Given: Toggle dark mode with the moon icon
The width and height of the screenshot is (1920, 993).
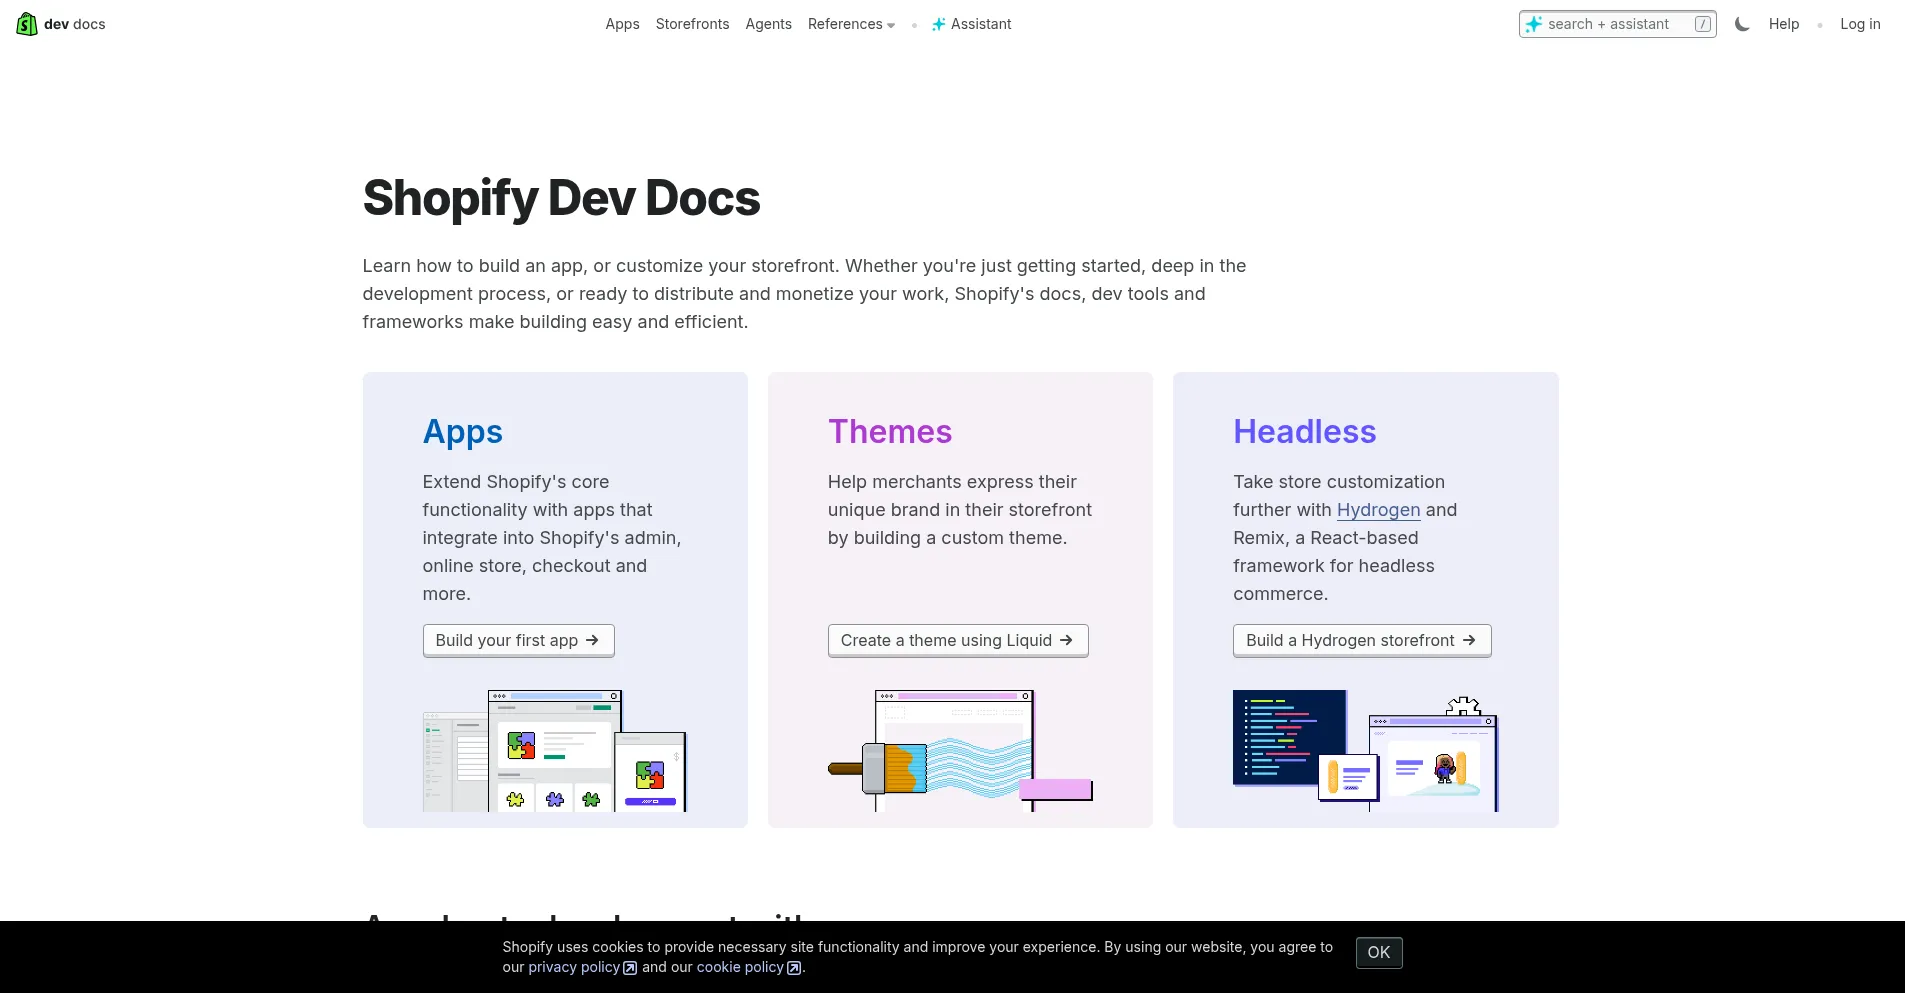Looking at the screenshot, I should (x=1742, y=24).
